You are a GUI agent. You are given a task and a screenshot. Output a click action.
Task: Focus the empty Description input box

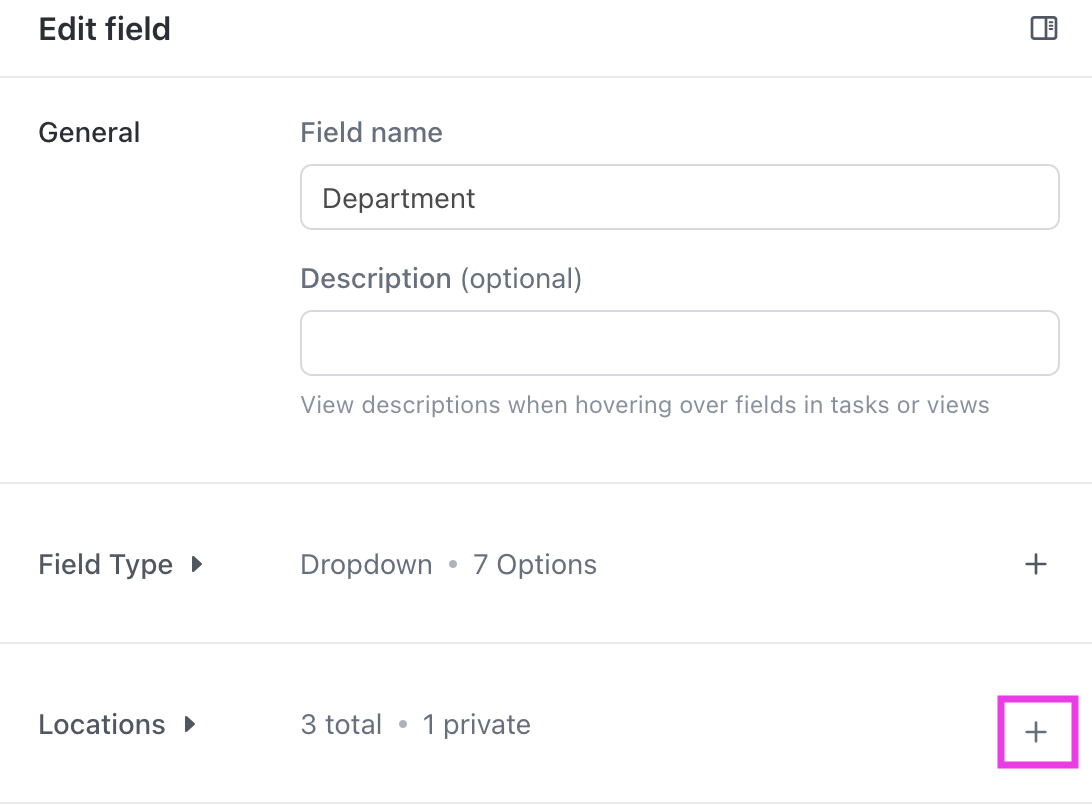[x=679, y=343]
